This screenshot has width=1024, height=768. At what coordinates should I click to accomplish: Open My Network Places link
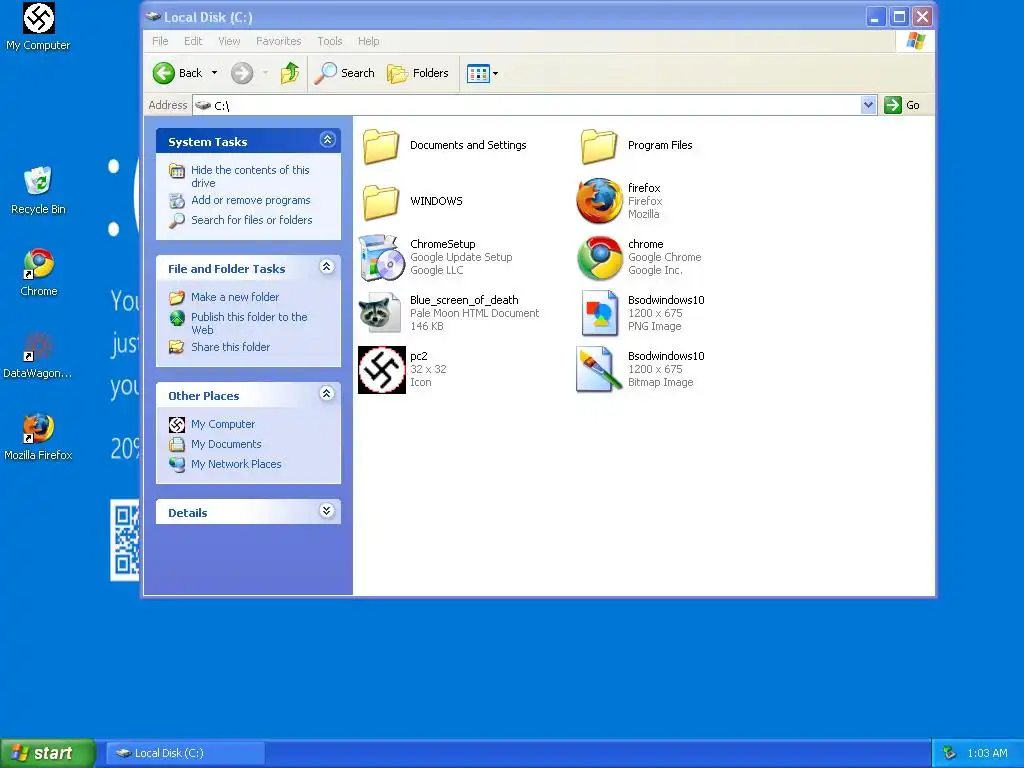coord(236,464)
